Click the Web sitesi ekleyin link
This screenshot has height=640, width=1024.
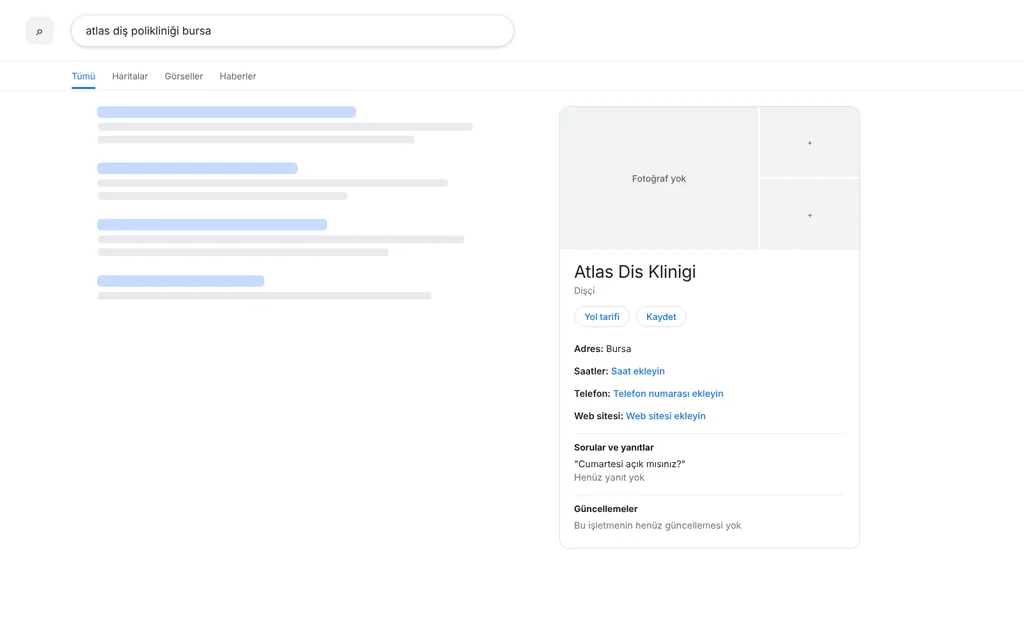665,415
